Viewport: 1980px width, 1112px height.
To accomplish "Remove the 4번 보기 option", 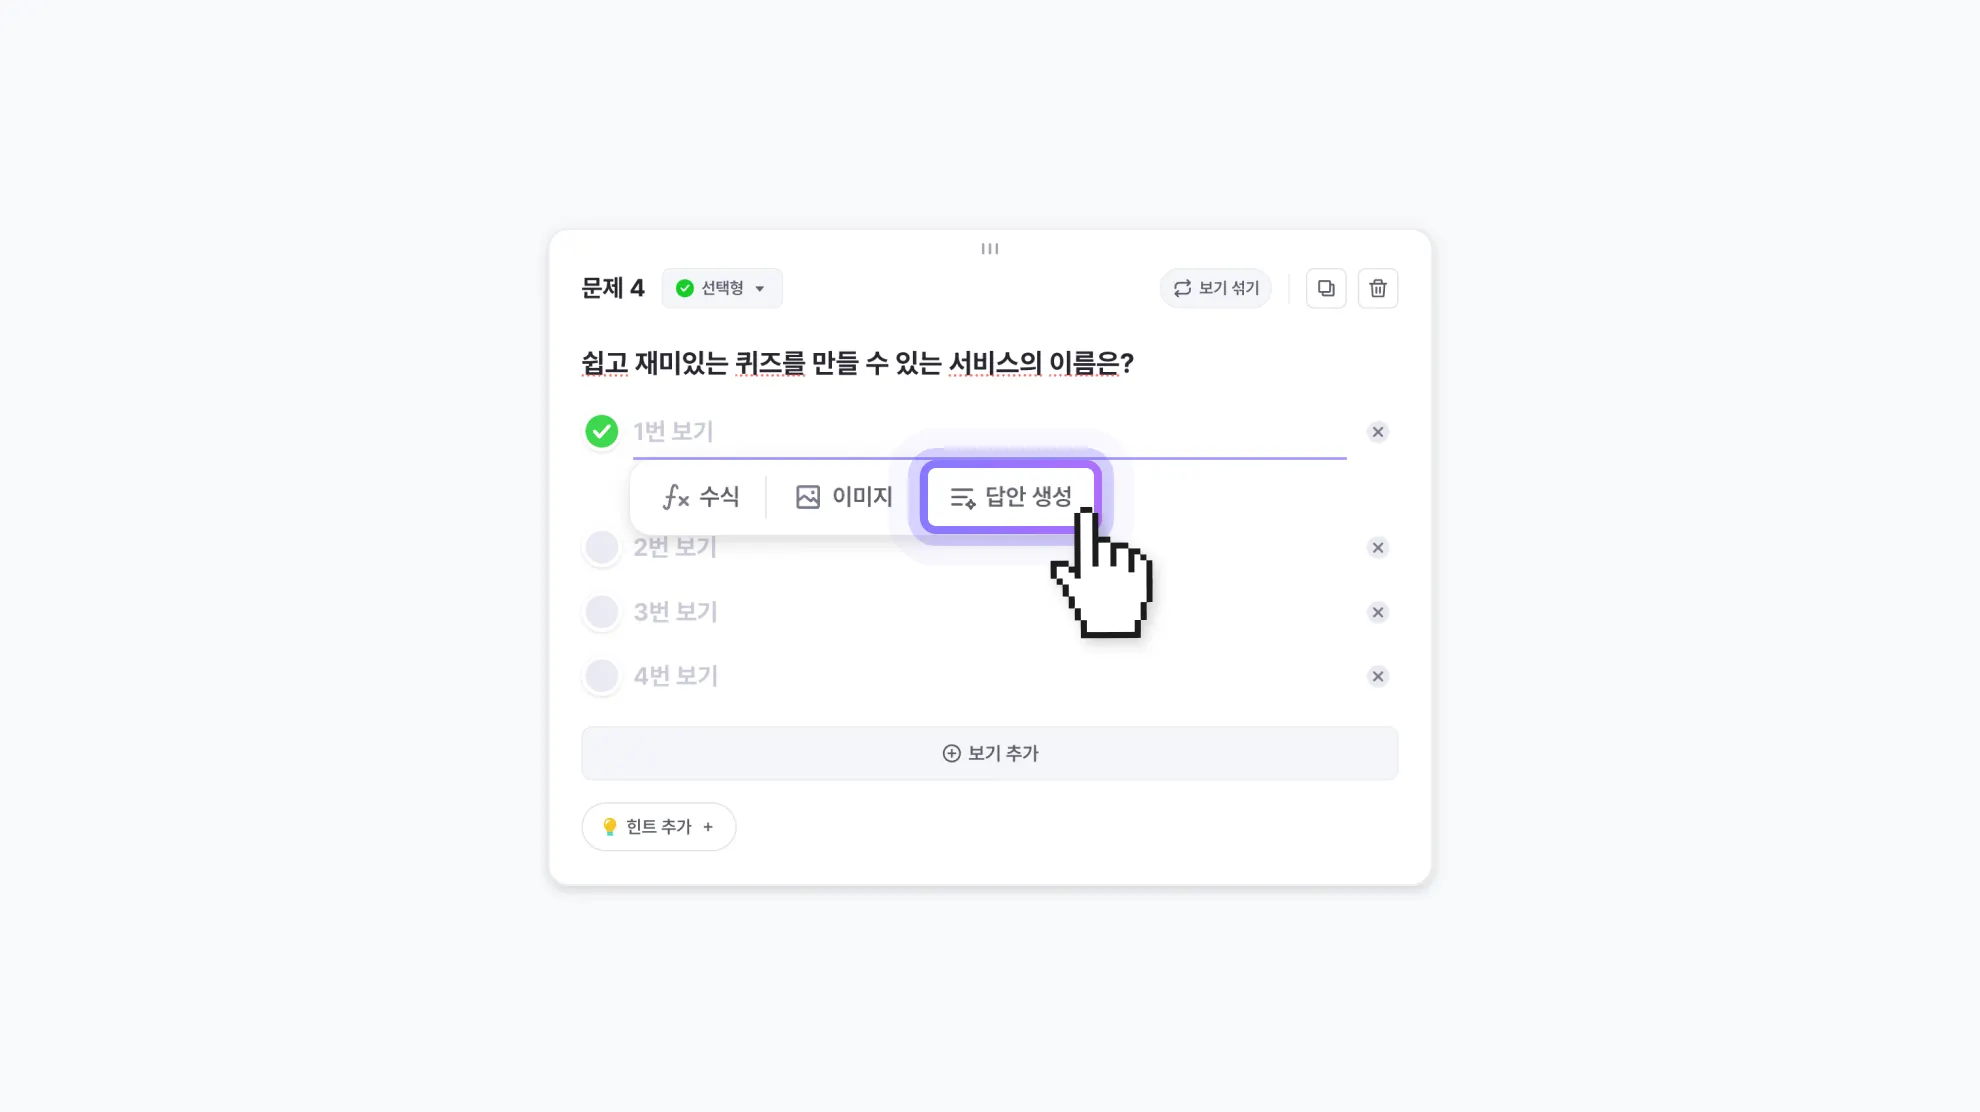I will (1378, 677).
